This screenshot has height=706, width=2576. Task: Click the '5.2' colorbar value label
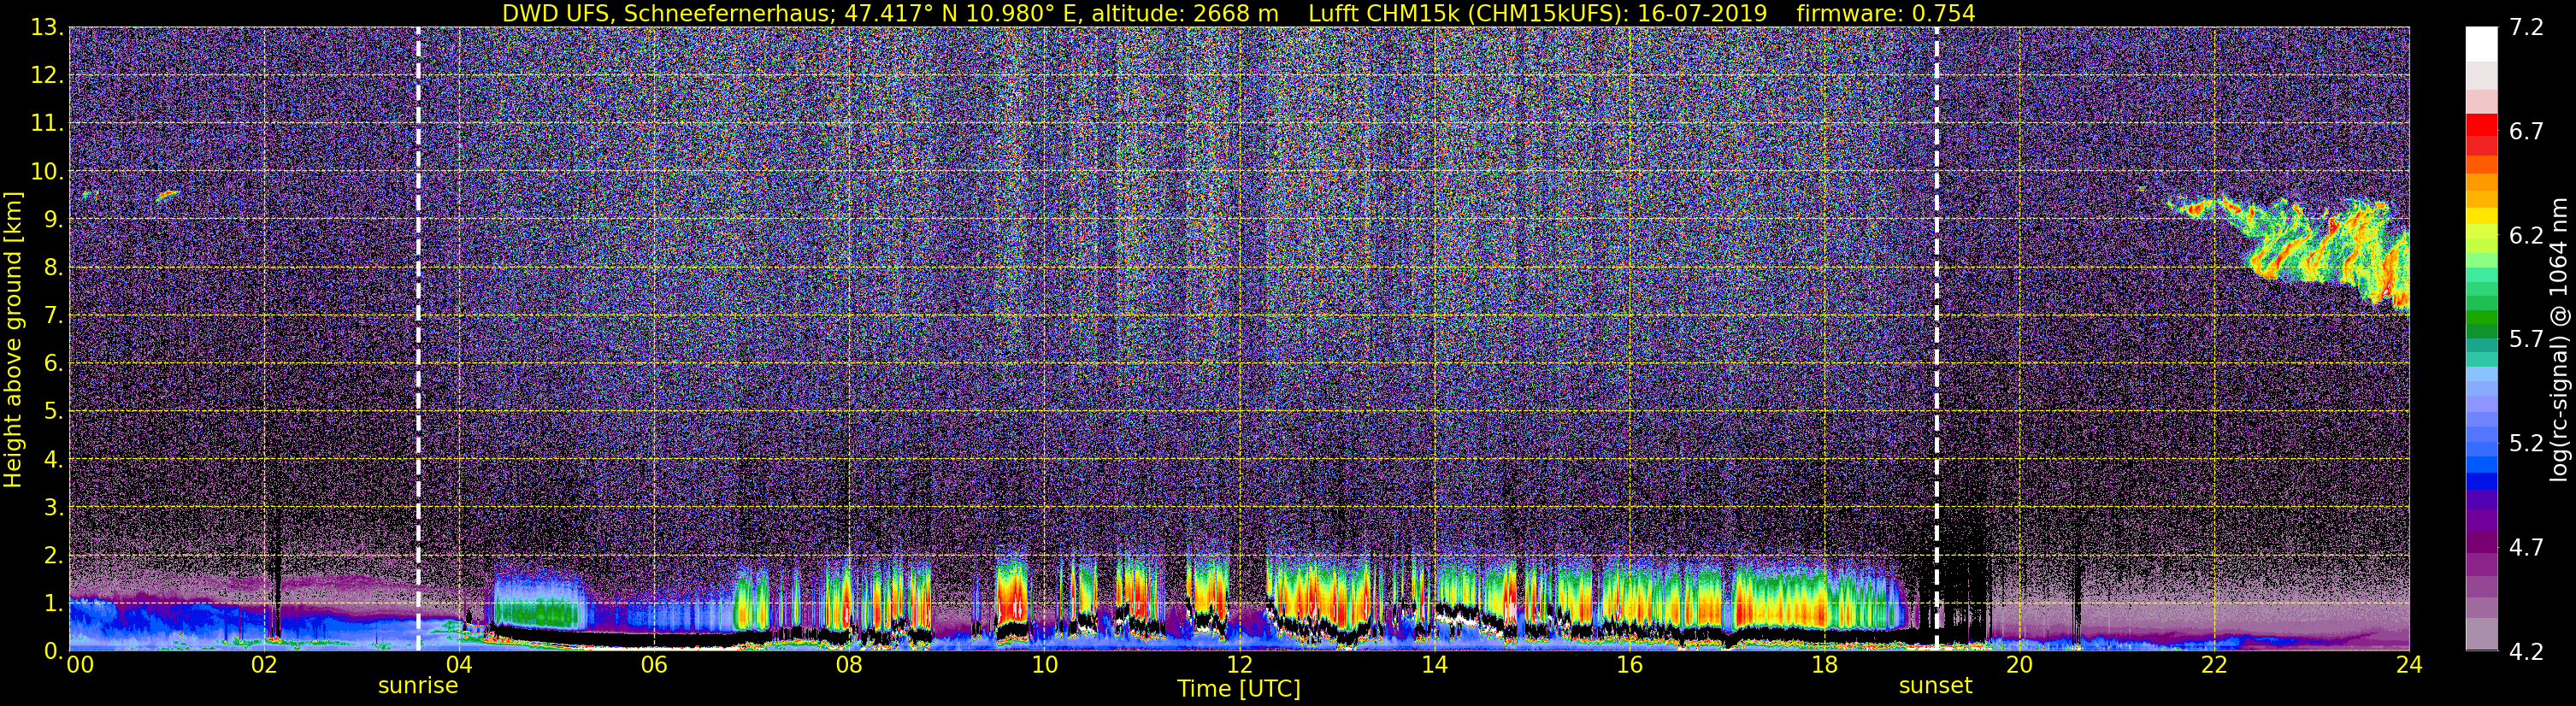[x=2526, y=443]
